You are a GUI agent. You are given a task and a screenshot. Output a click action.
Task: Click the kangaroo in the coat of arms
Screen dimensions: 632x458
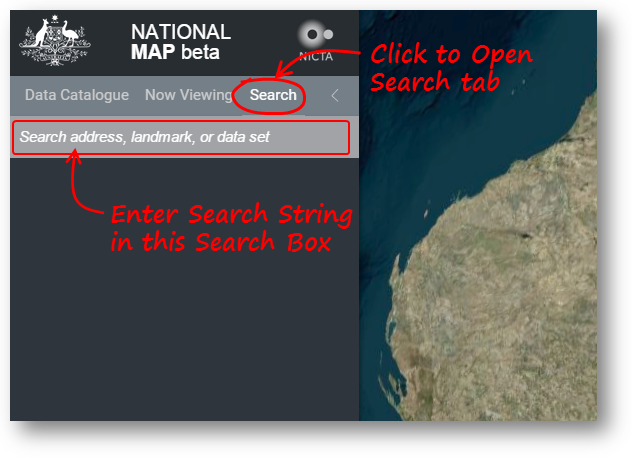[x=41, y=33]
